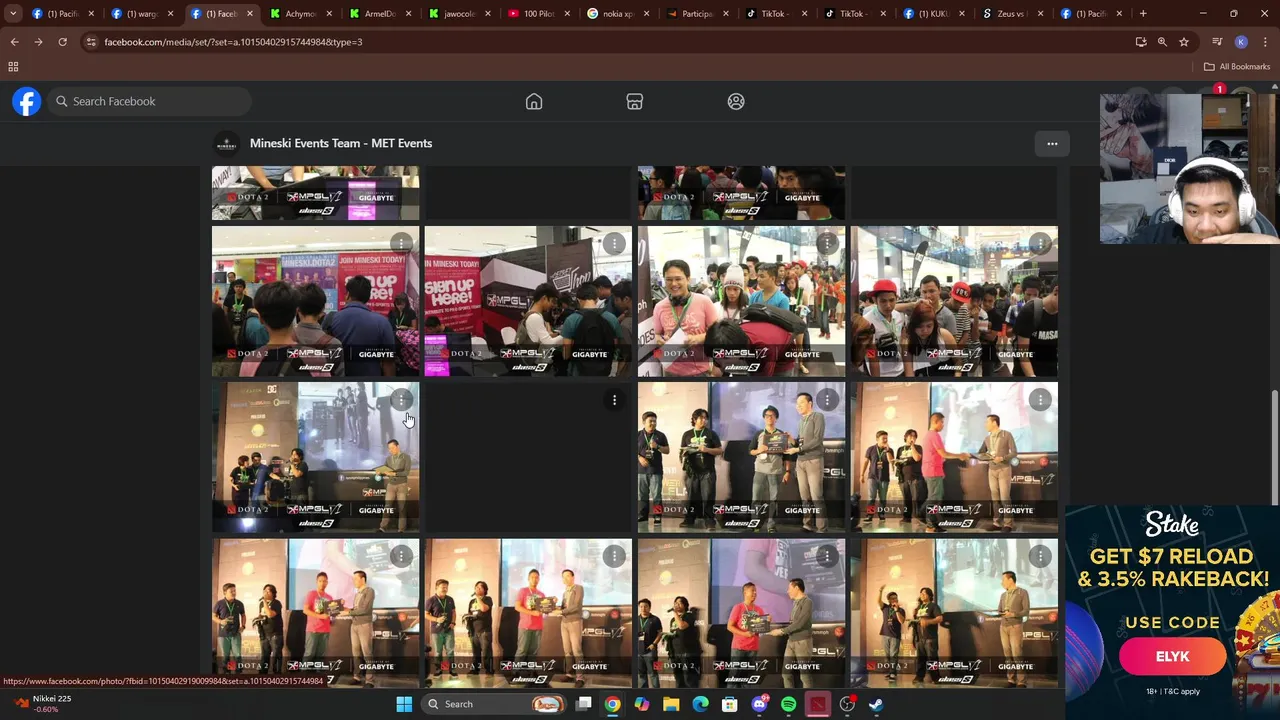Bookmark this page with the star icon
The image size is (1280, 720).
coord(1184,42)
